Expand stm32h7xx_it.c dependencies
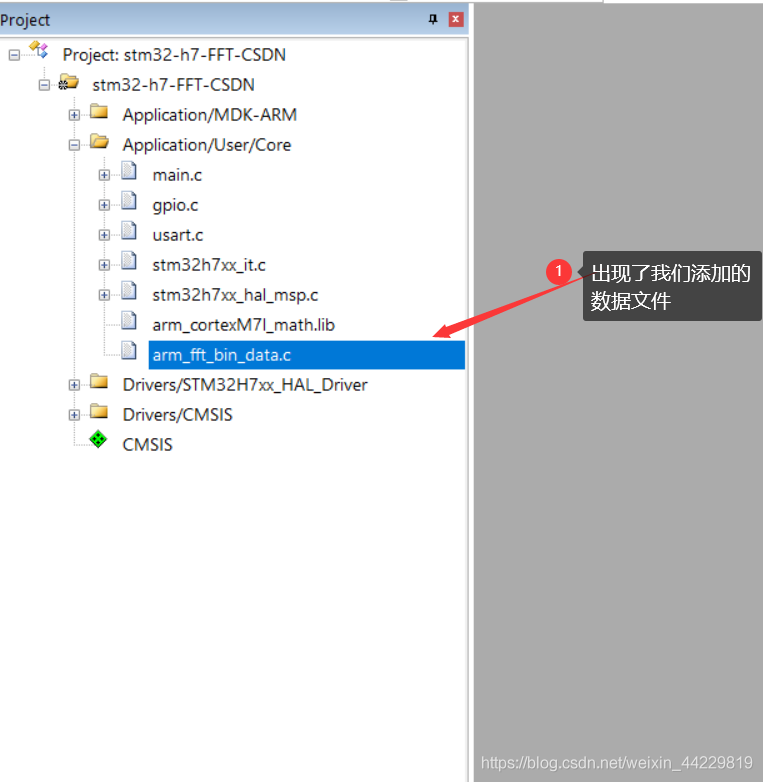 tap(104, 265)
